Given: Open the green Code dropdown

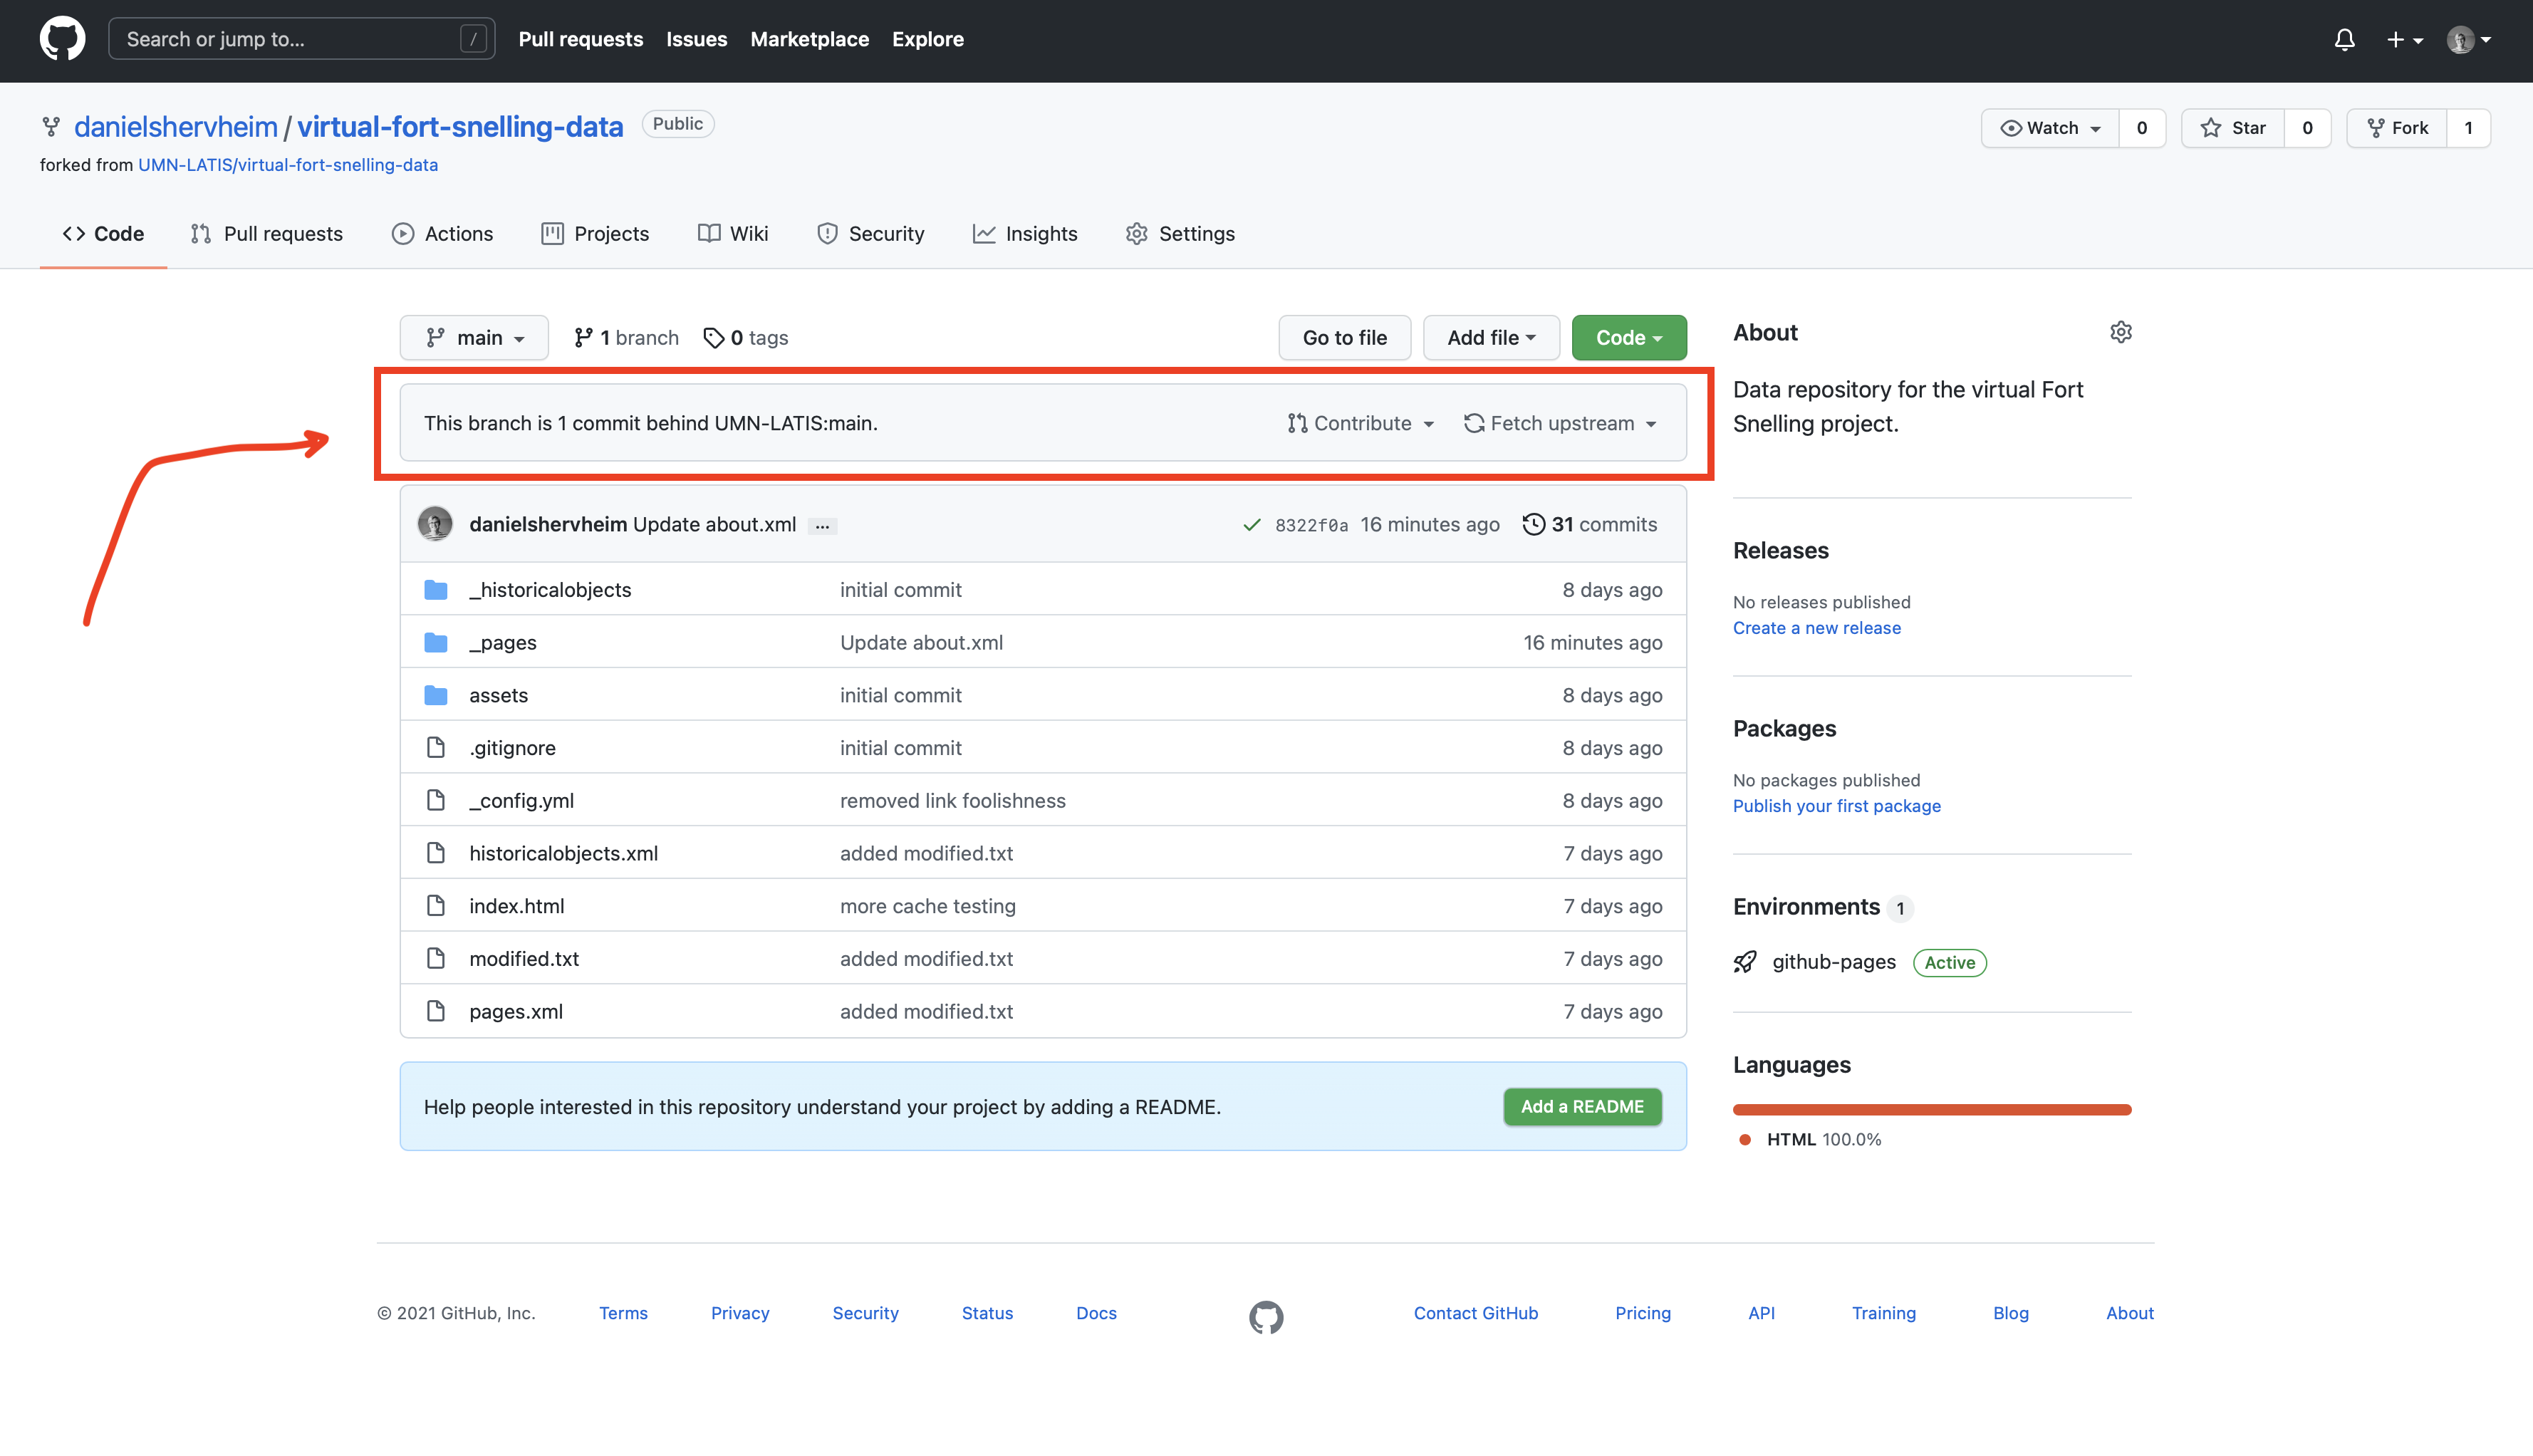Looking at the screenshot, I should tap(1628, 338).
